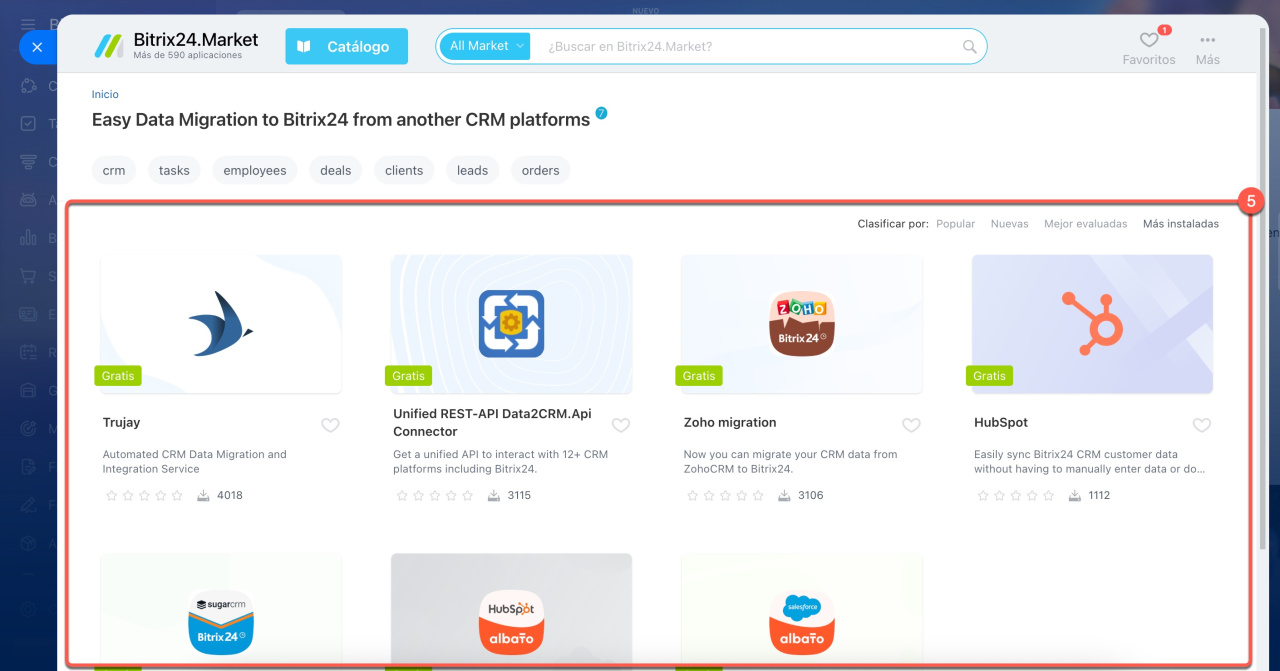Follow the Inicio breadcrumb link
The width and height of the screenshot is (1280, 671).
(x=105, y=94)
